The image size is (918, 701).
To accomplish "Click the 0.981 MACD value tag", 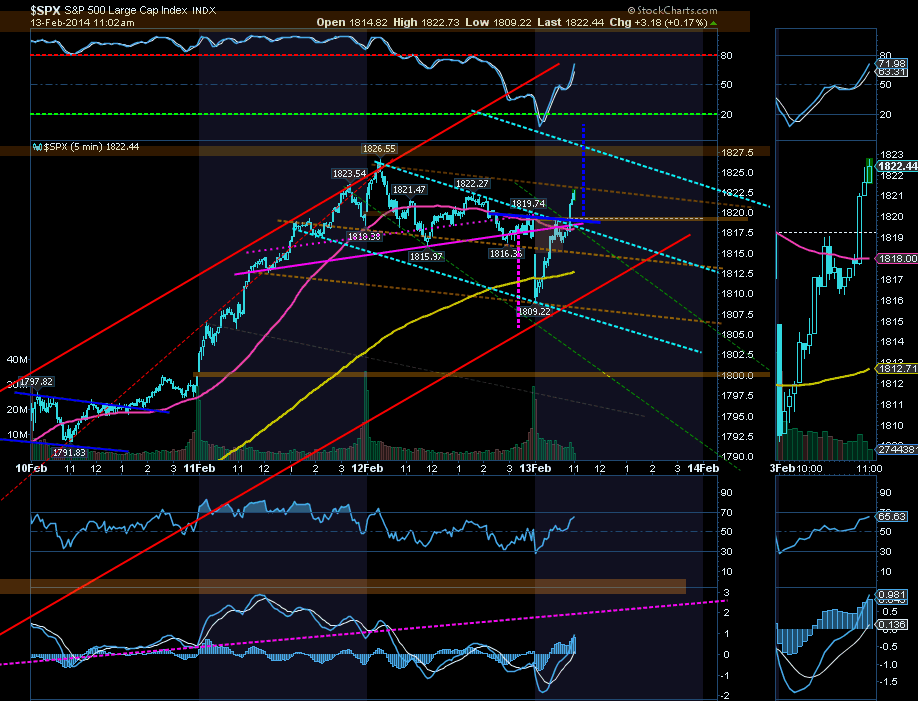I will 890,595.
